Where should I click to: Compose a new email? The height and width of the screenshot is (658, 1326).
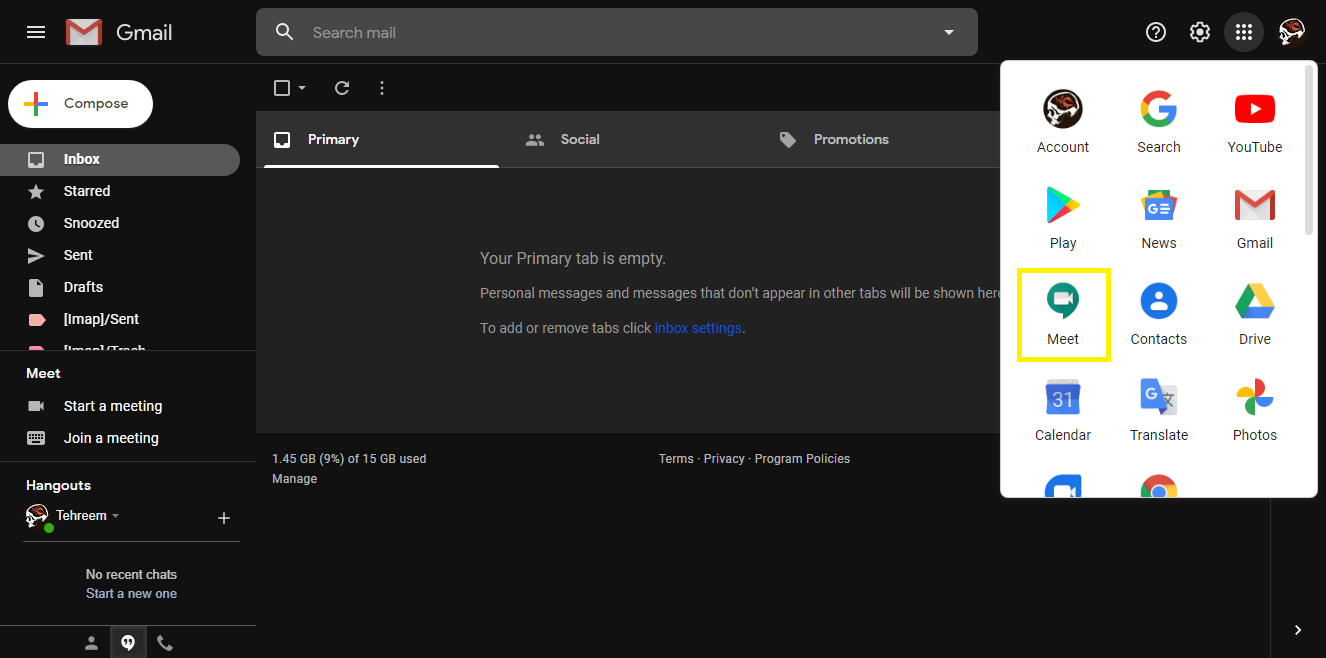click(x=80, y=104)
